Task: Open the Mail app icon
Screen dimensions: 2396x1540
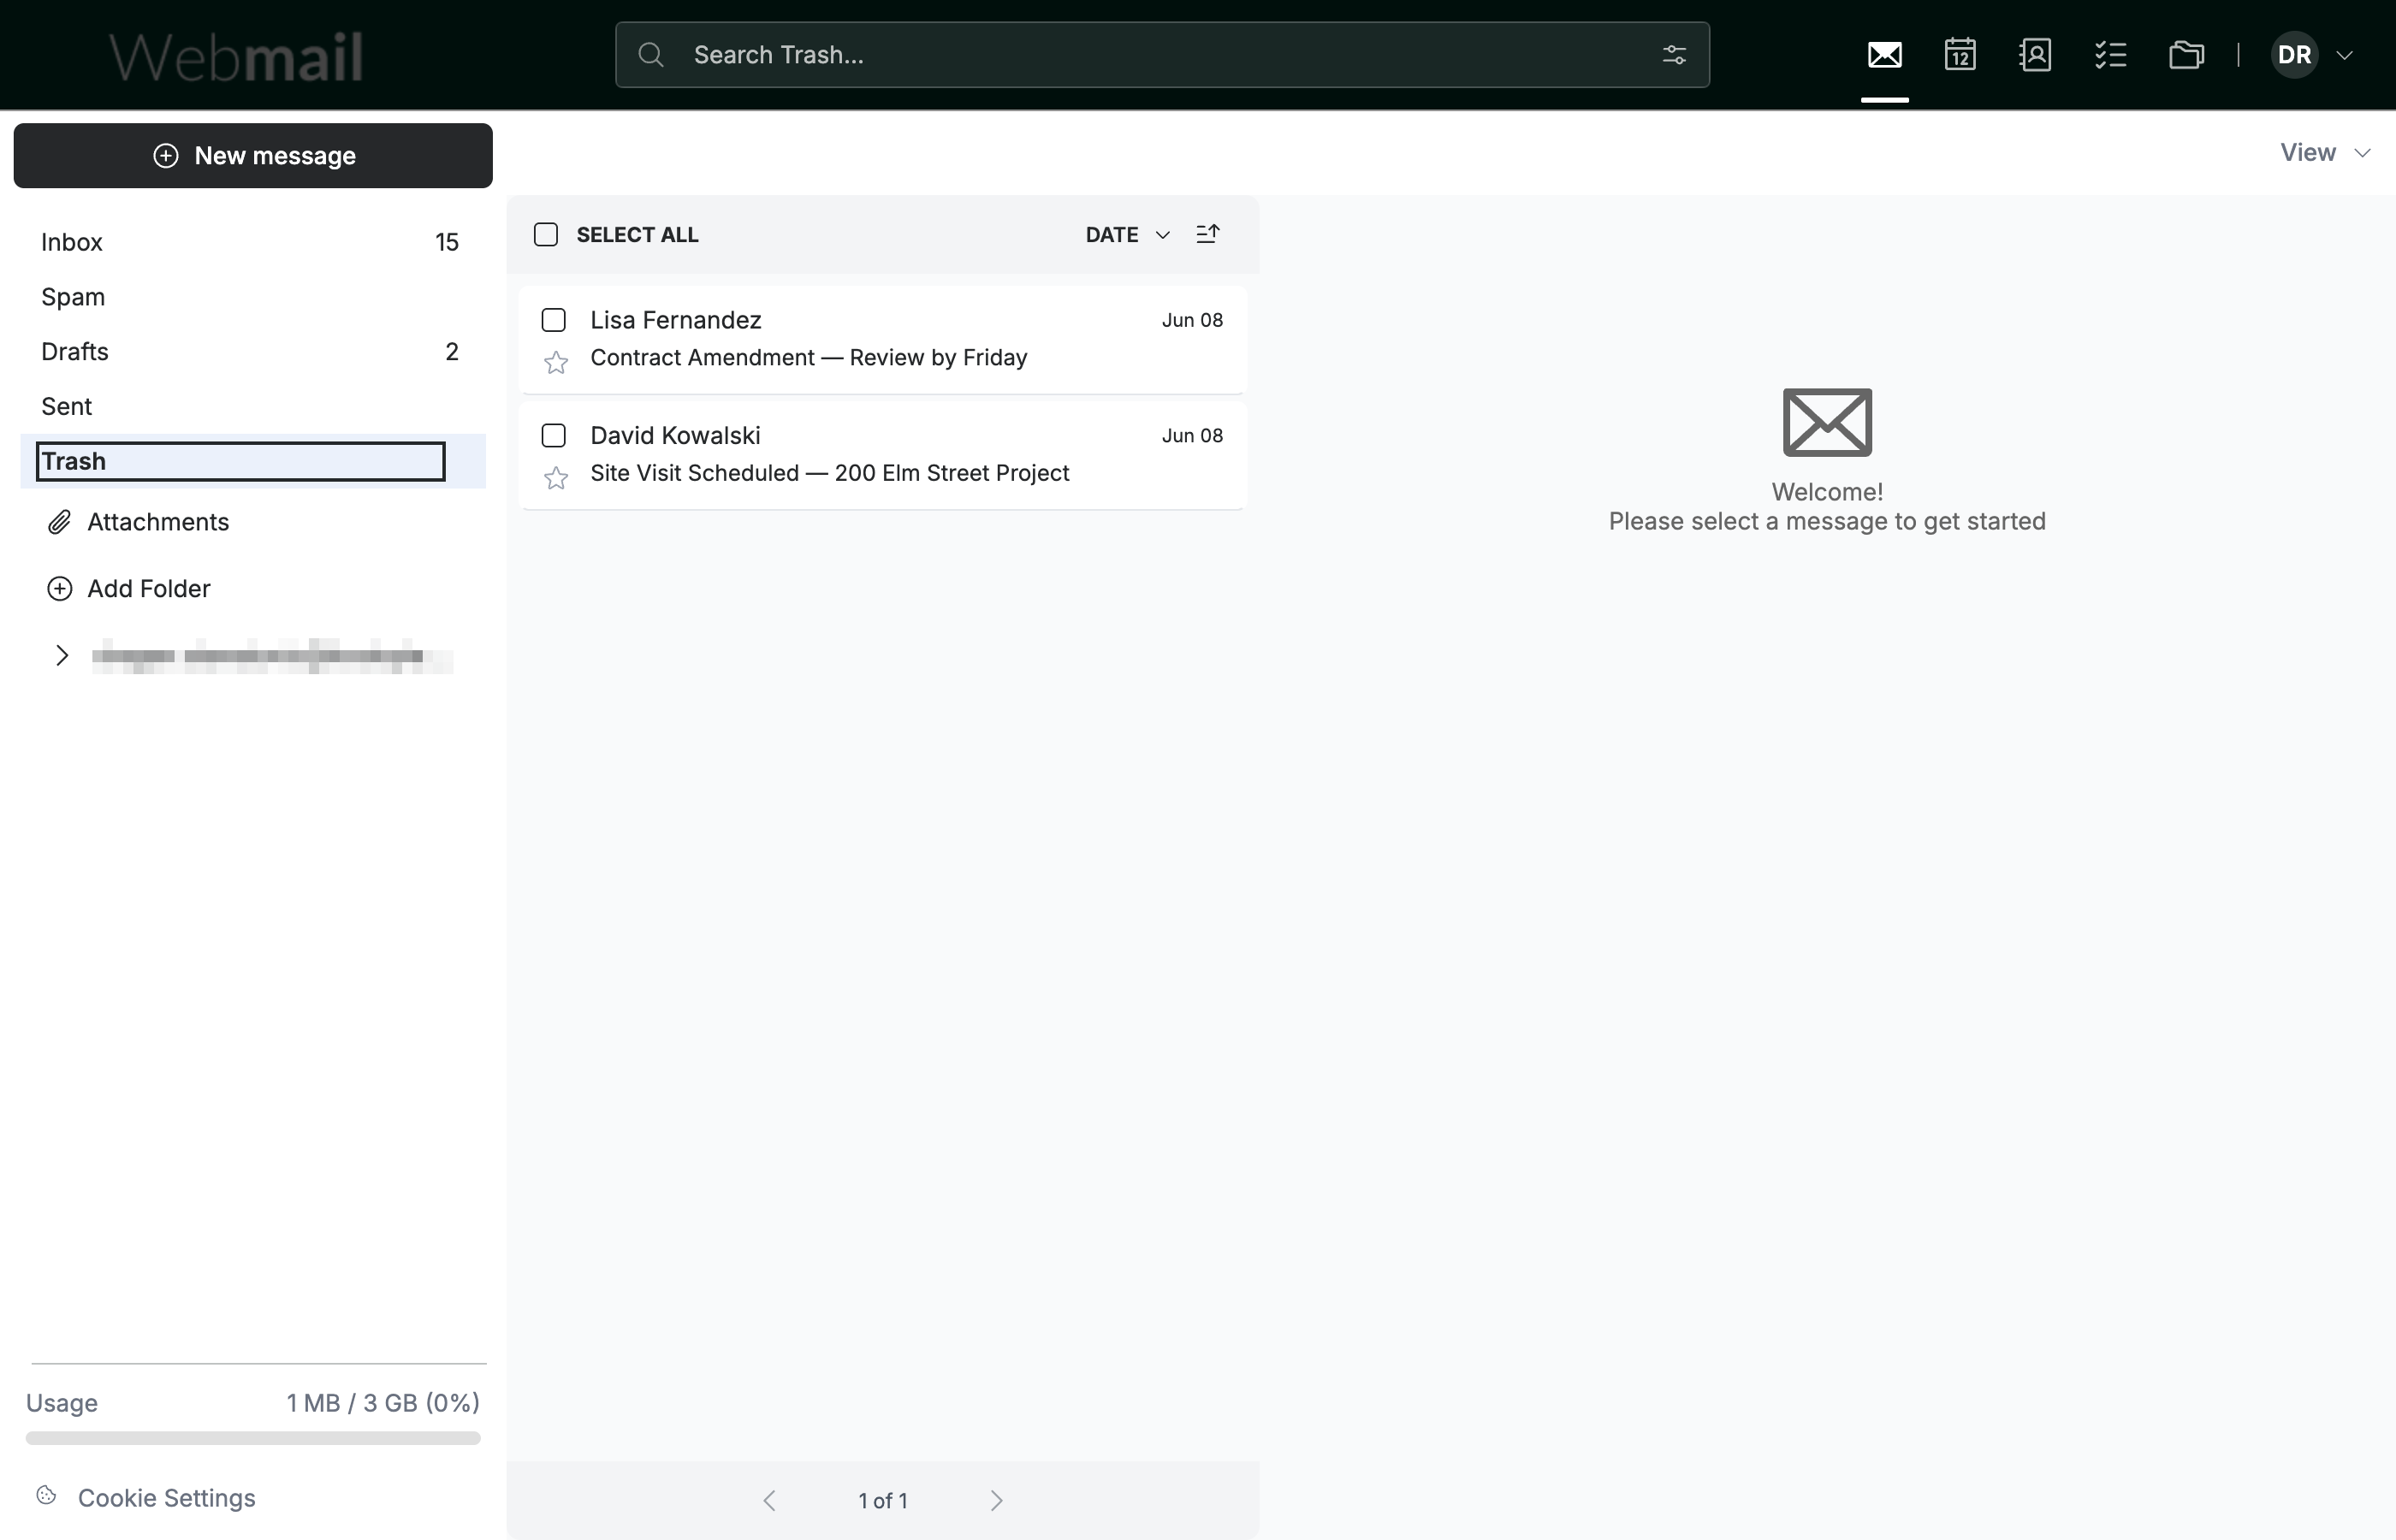Action: click(x=1884, y=54)
